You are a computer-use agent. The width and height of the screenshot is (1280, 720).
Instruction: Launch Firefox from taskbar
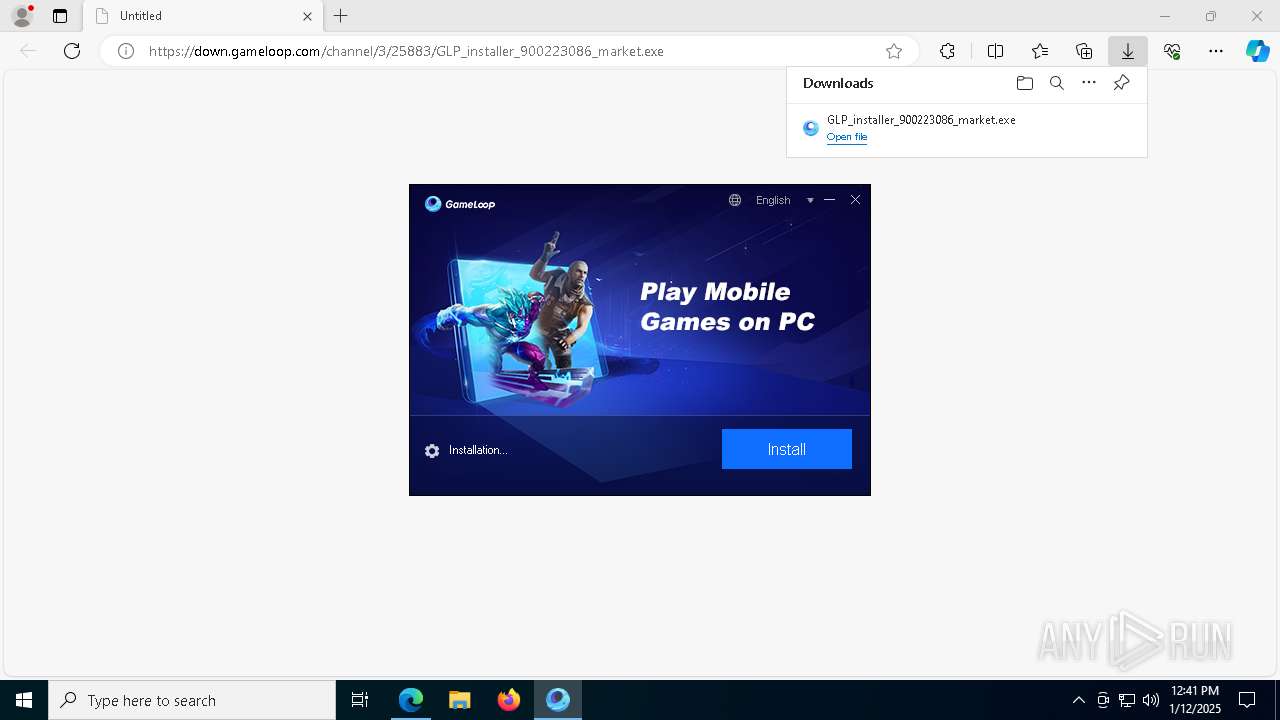[509, 700]
